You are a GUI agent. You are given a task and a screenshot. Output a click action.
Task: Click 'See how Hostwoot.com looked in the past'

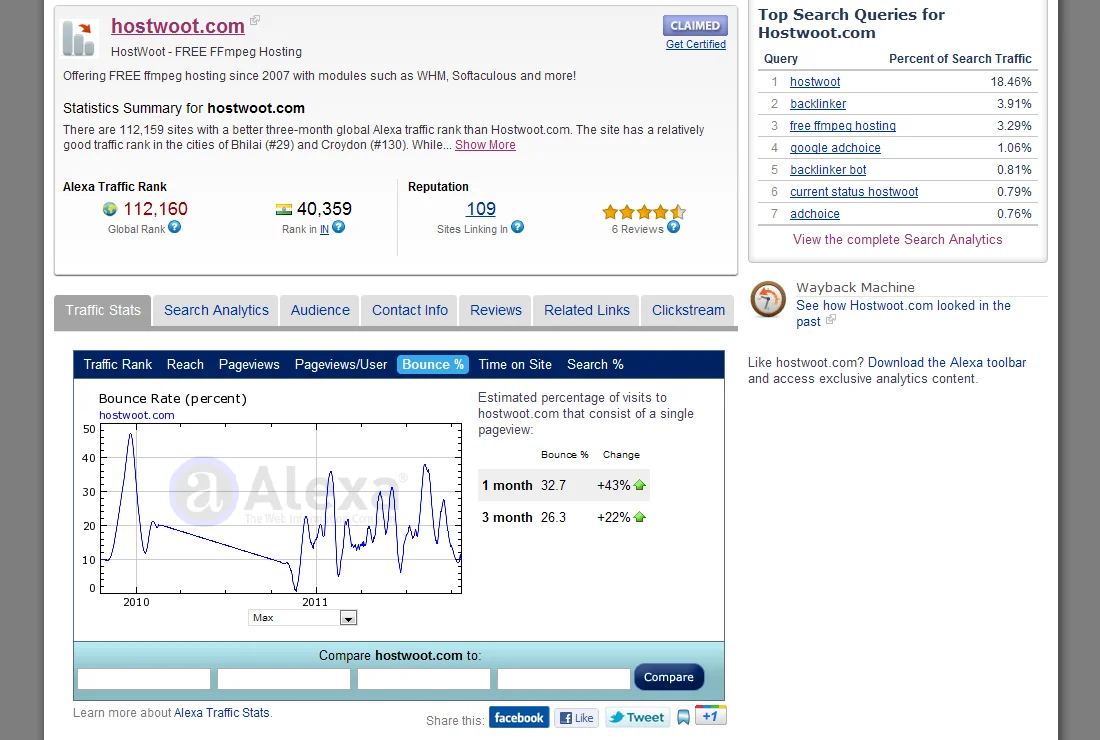[x=904, y=314]
